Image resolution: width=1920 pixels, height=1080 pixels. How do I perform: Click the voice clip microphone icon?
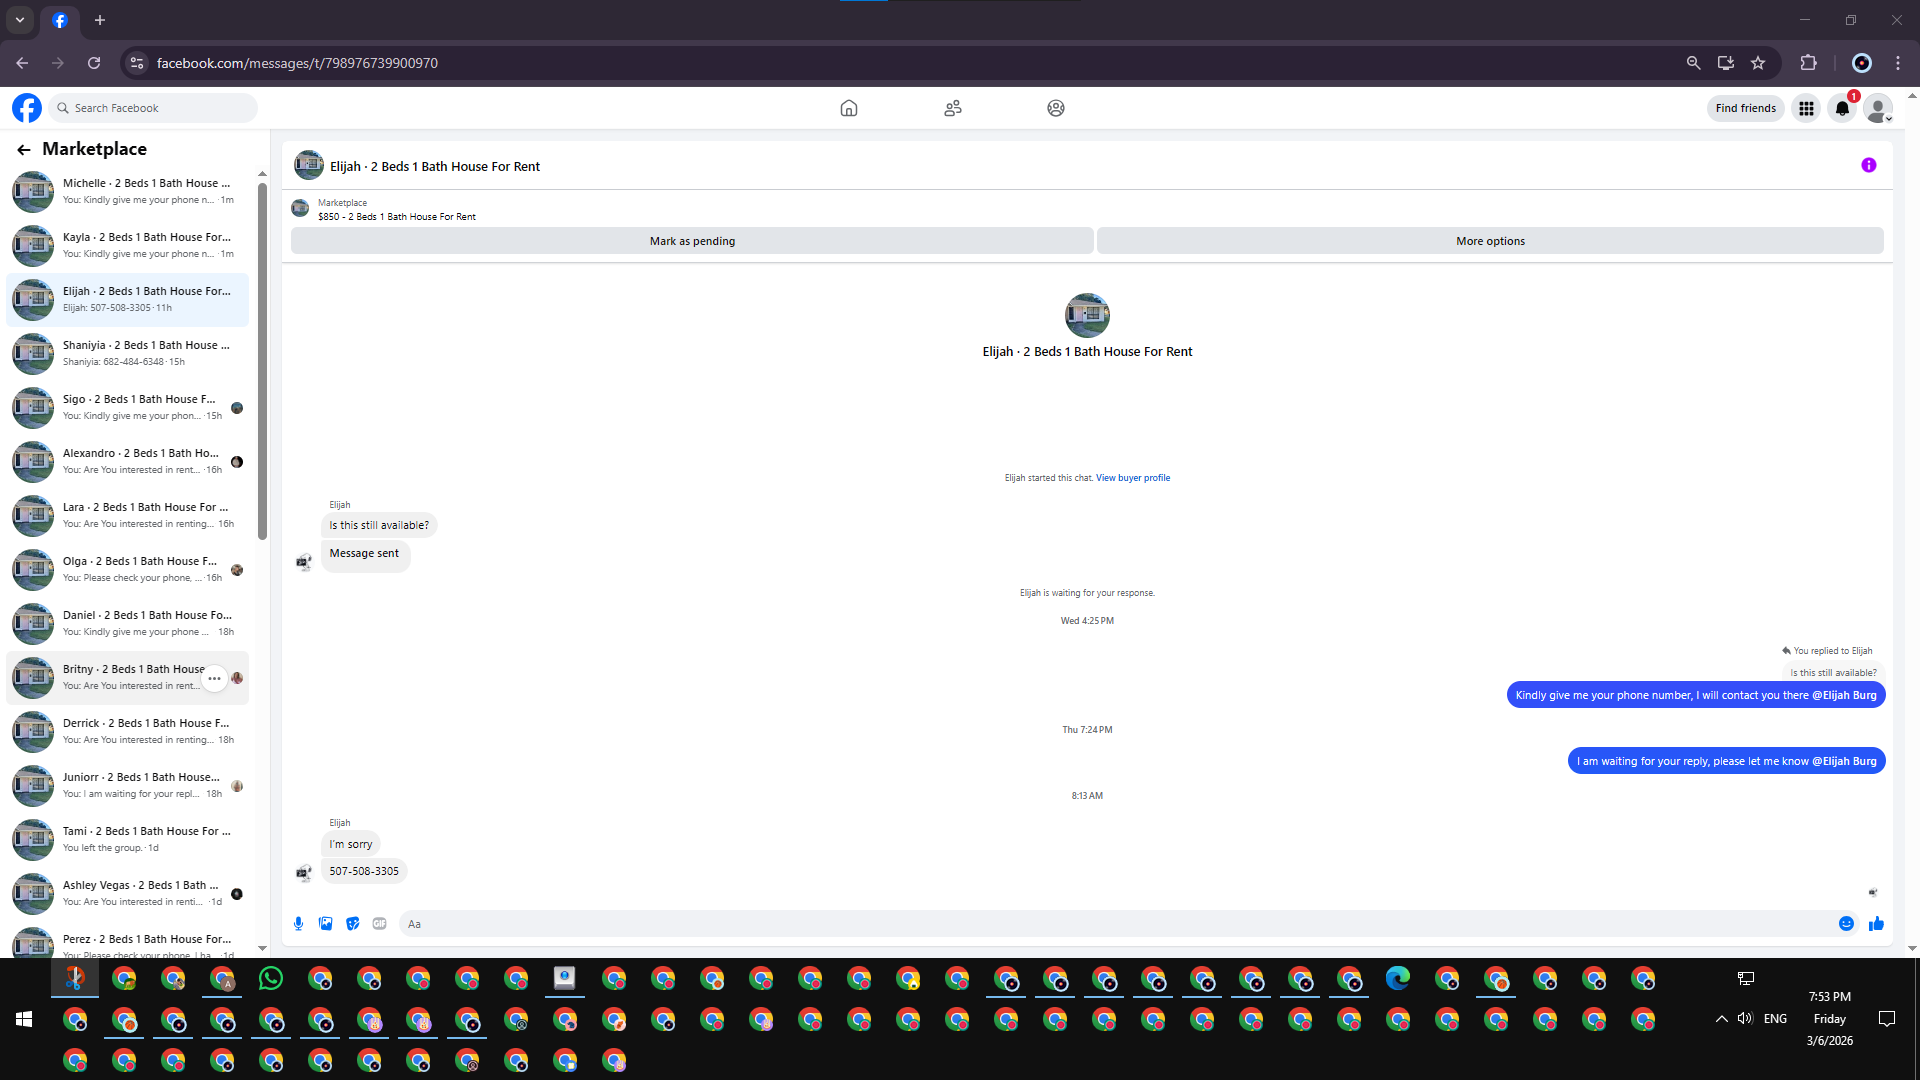coord(298,924)
